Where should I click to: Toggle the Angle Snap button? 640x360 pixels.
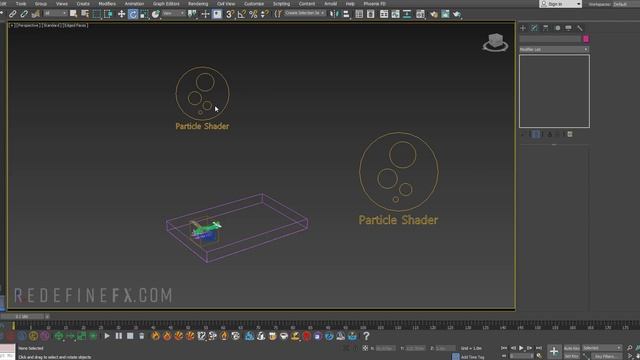[x=242, y=14]
